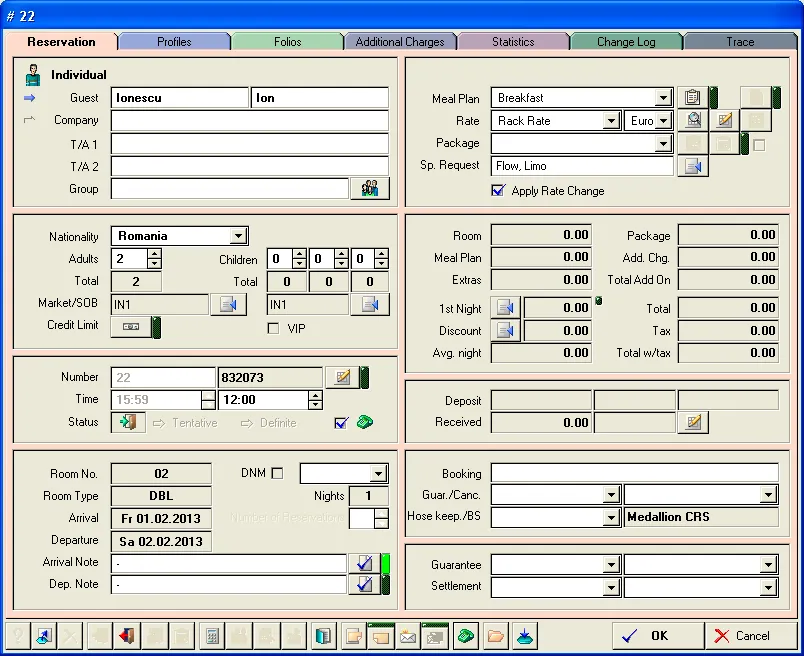Open the Sp. Request selection icon
Viewport: 804px width, 656px height.
[693, 166]
